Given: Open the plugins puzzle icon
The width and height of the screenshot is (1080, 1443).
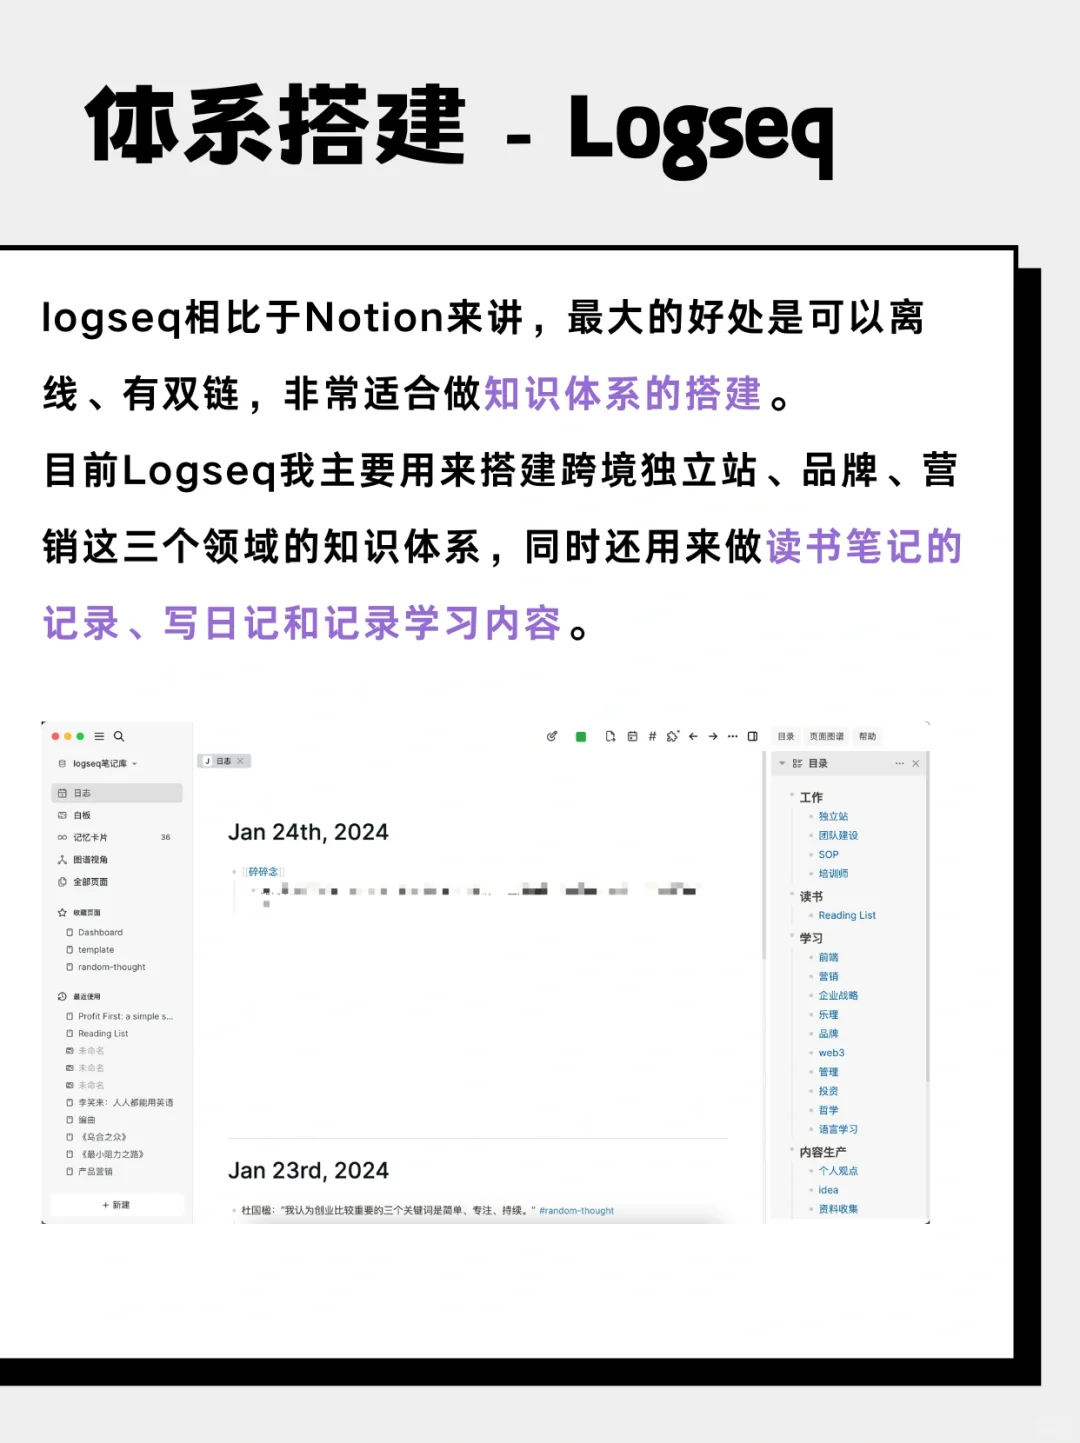Looking at the screenshot, I should point(673,736).
